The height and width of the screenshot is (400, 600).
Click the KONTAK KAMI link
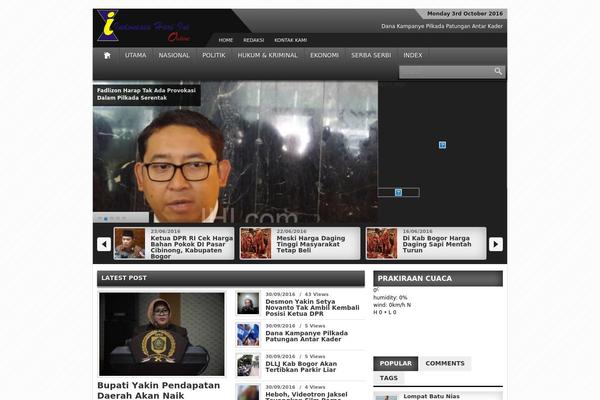[290, 40]
